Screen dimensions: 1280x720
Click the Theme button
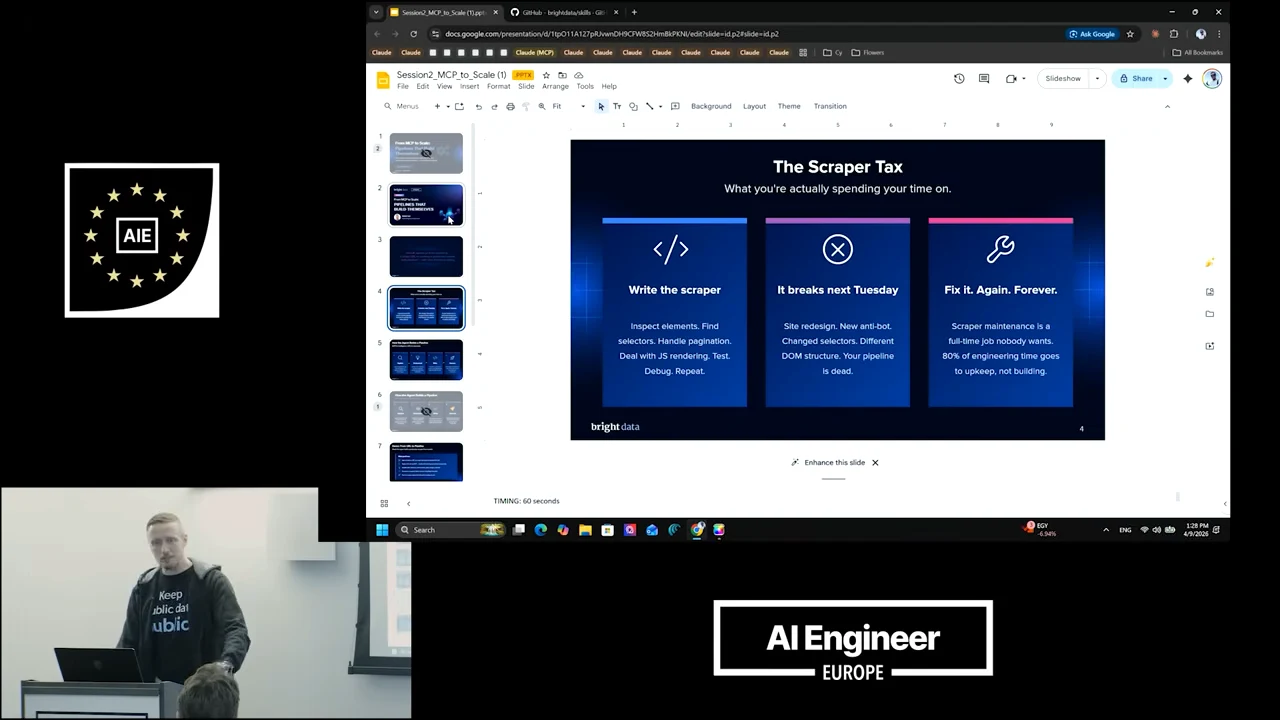(789, 106)
